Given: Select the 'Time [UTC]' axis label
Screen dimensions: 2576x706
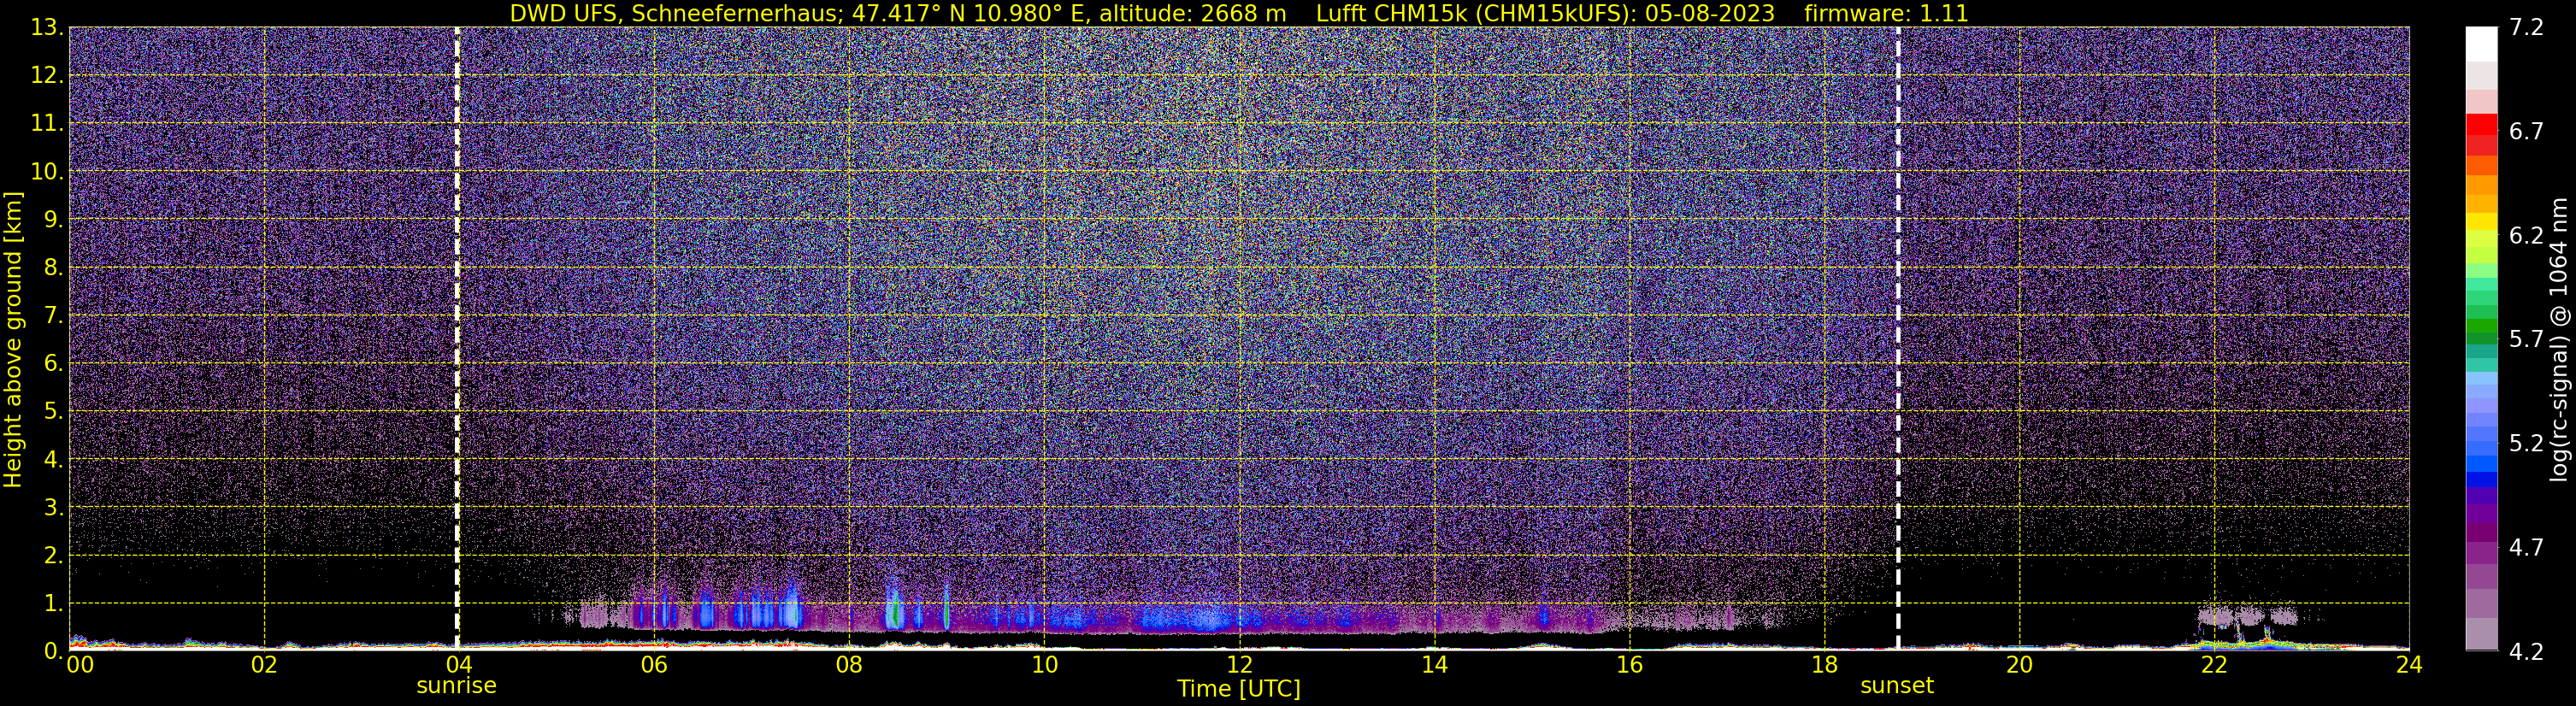Looking at the screenshot, I should [x=1239, y=689].
